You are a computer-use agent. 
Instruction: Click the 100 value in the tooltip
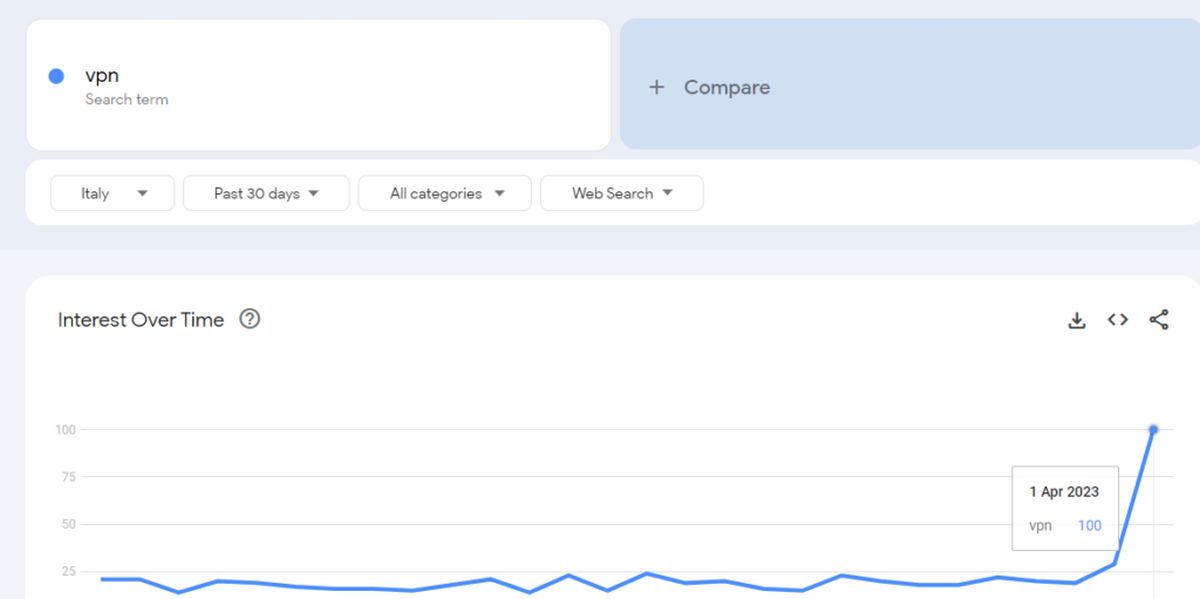coord(1089,525)
